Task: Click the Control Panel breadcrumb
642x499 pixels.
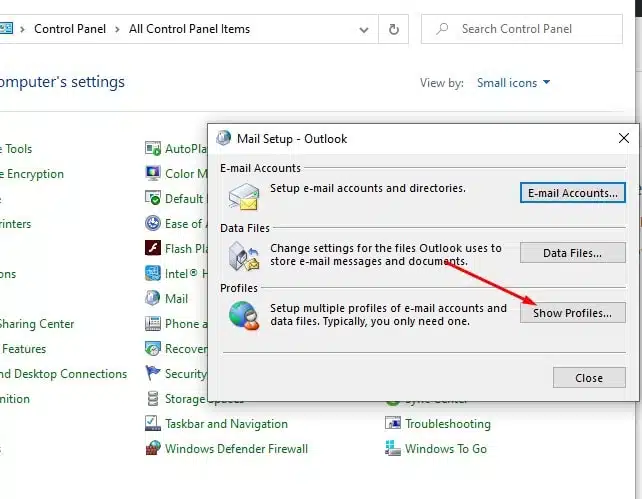Action: tap(70, 29)
